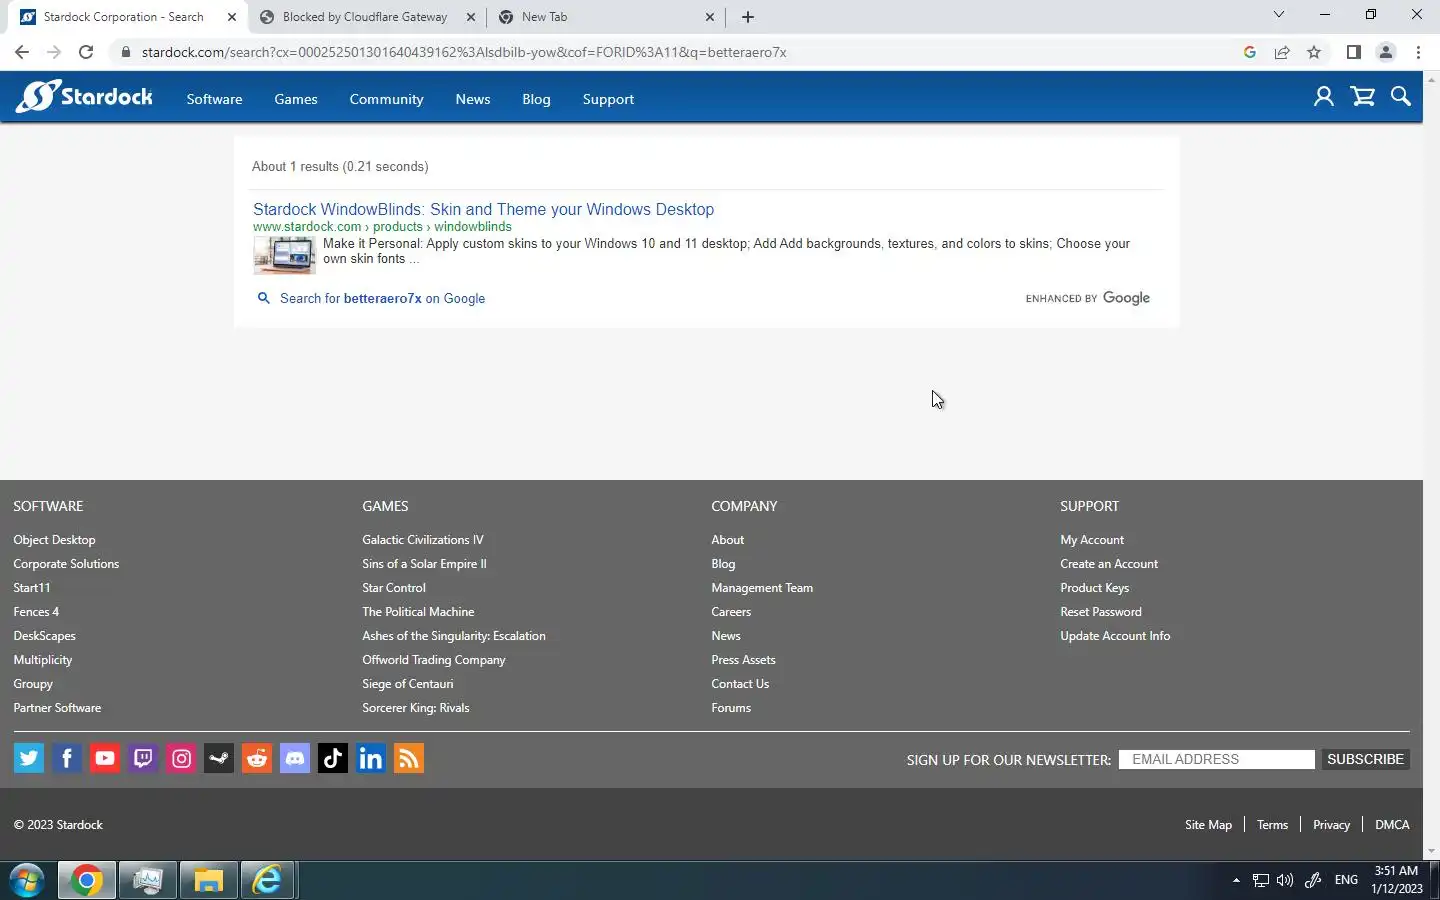The height and width of the screenshot is (900, 1440).
Task: Open Chrome from the taskbar
Action: coord(87,881)
